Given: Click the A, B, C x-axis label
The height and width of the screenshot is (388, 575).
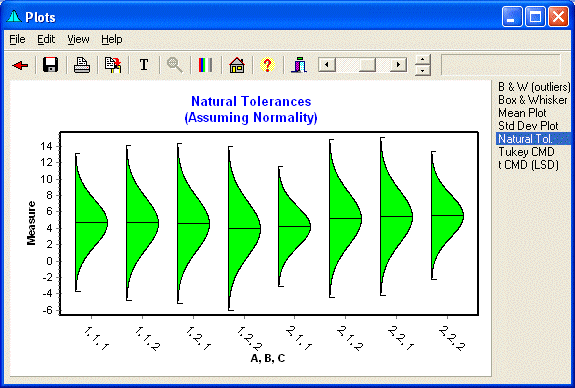Looking at the screenshot, I should 268,358.
